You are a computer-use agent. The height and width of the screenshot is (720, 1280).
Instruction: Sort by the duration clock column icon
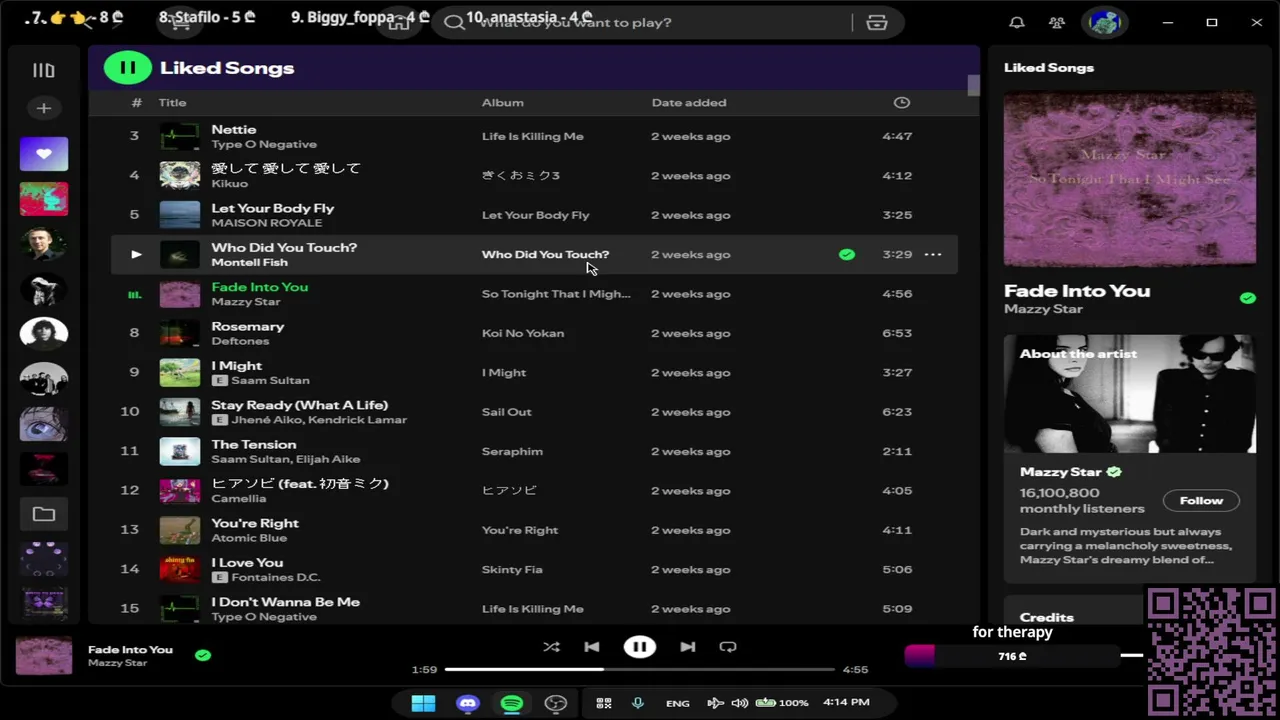901,102
